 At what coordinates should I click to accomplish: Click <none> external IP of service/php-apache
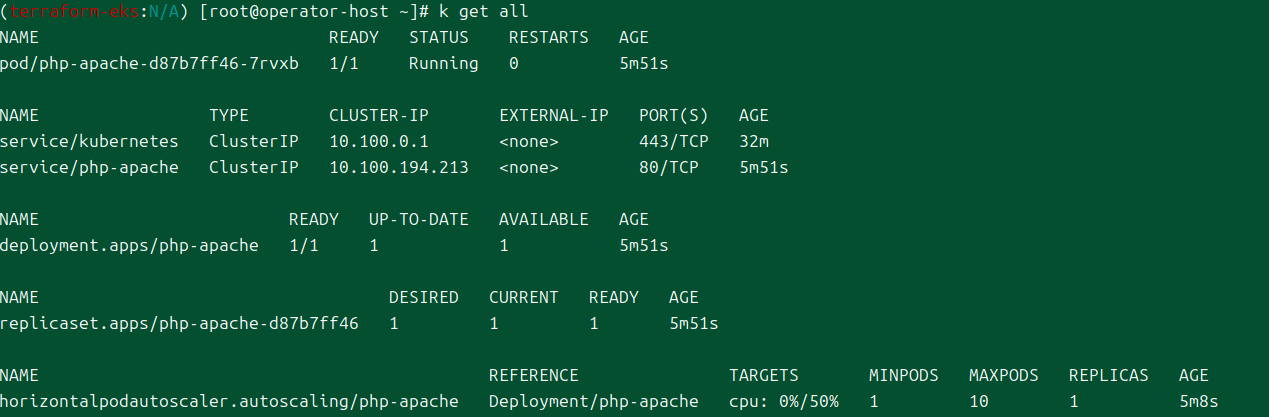pos(529,168)
